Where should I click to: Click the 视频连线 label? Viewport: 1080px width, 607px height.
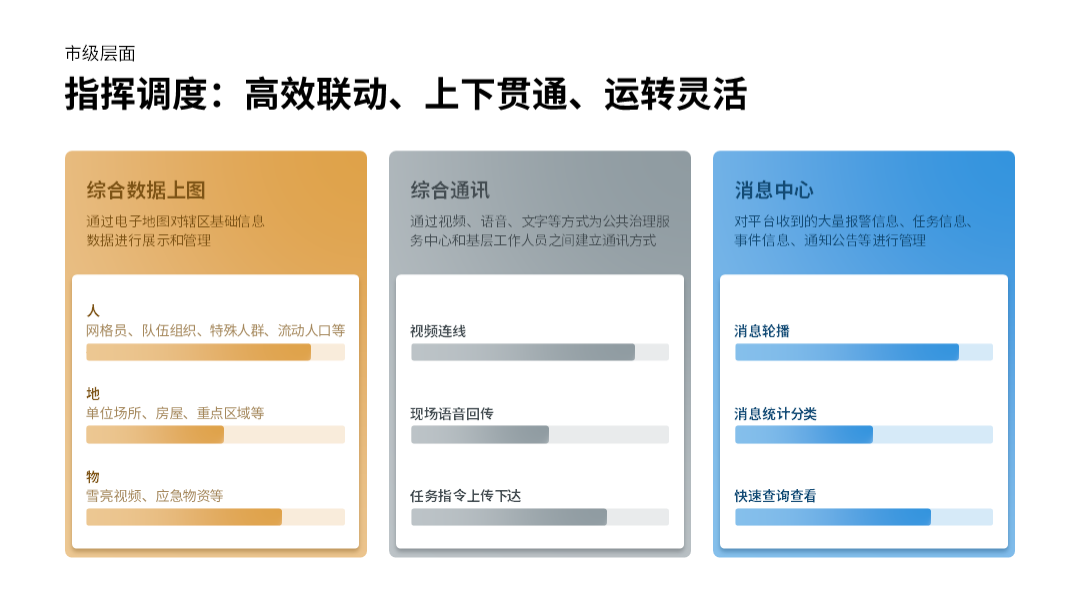[438, 331]
